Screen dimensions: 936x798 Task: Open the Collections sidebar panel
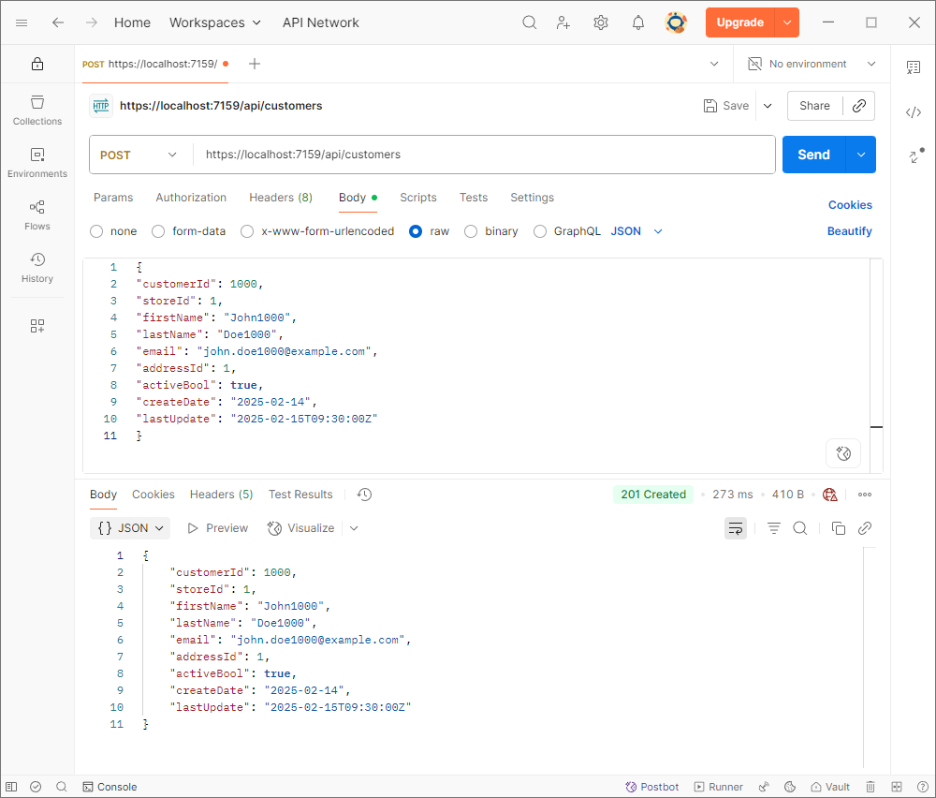tap(37, 109)
